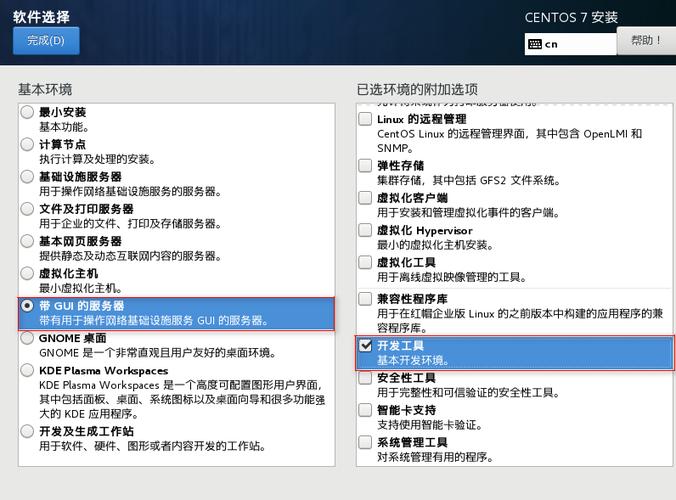Click the 基本功能。 description text
This screenshot has height=500, width=676.
pos(64,127)
